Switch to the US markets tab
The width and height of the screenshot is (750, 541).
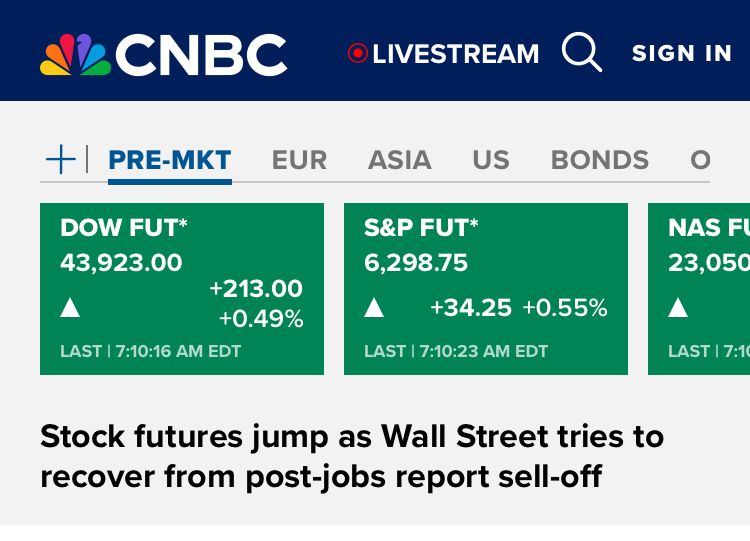[x=491, y=160]
